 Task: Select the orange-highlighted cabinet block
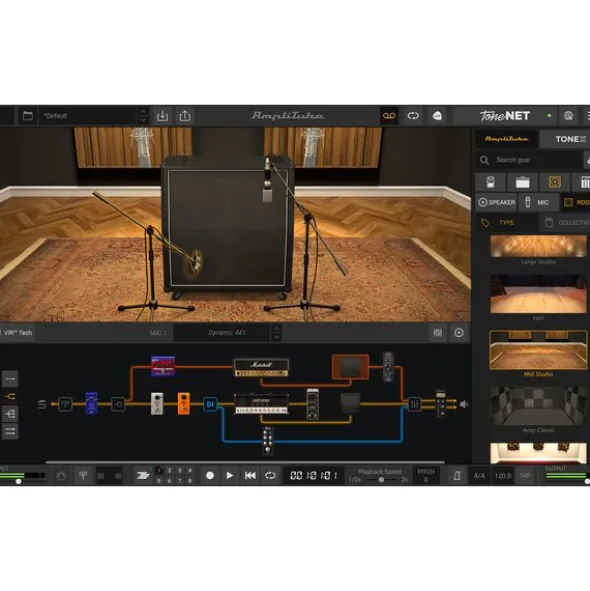point(350,366)
